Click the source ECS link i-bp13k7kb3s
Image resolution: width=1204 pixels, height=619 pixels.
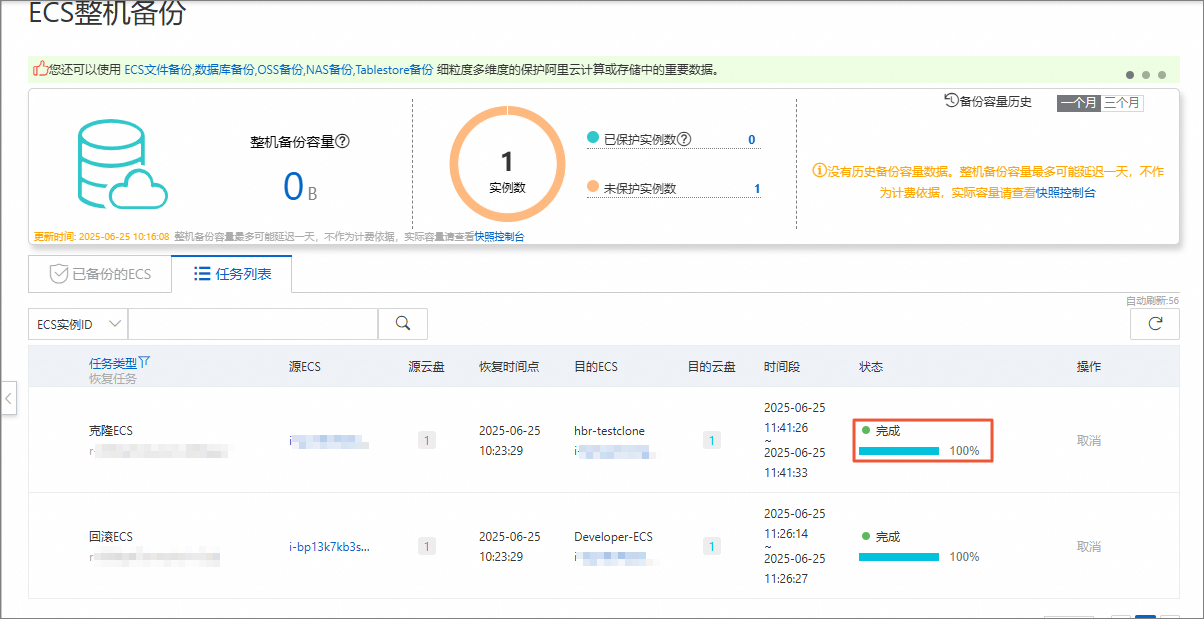[329, 546]
